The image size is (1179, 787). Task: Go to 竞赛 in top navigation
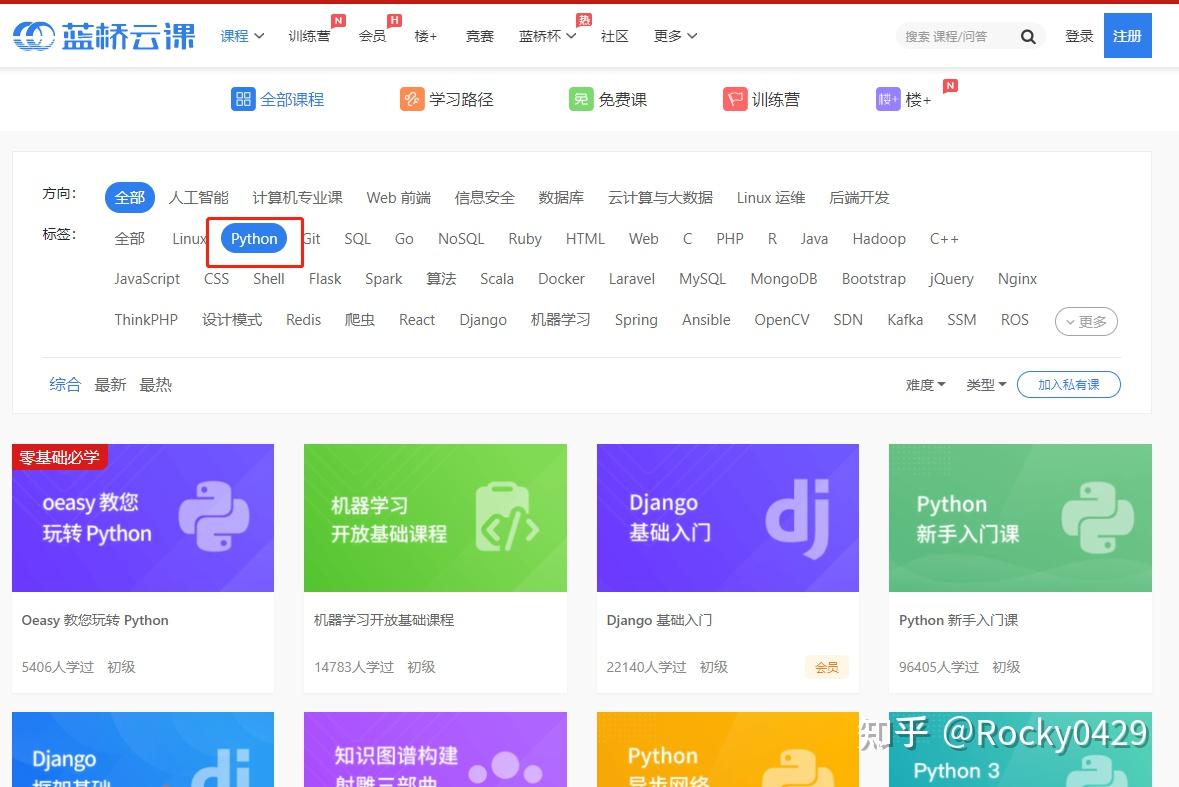[480, 36]
